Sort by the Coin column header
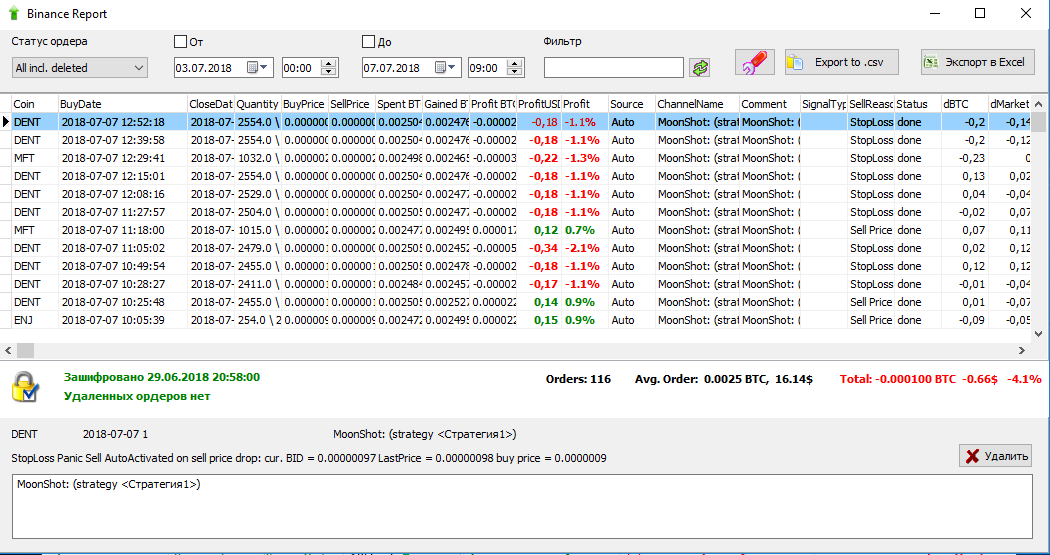Screen dimensions: 1050x555 (35, 104)
